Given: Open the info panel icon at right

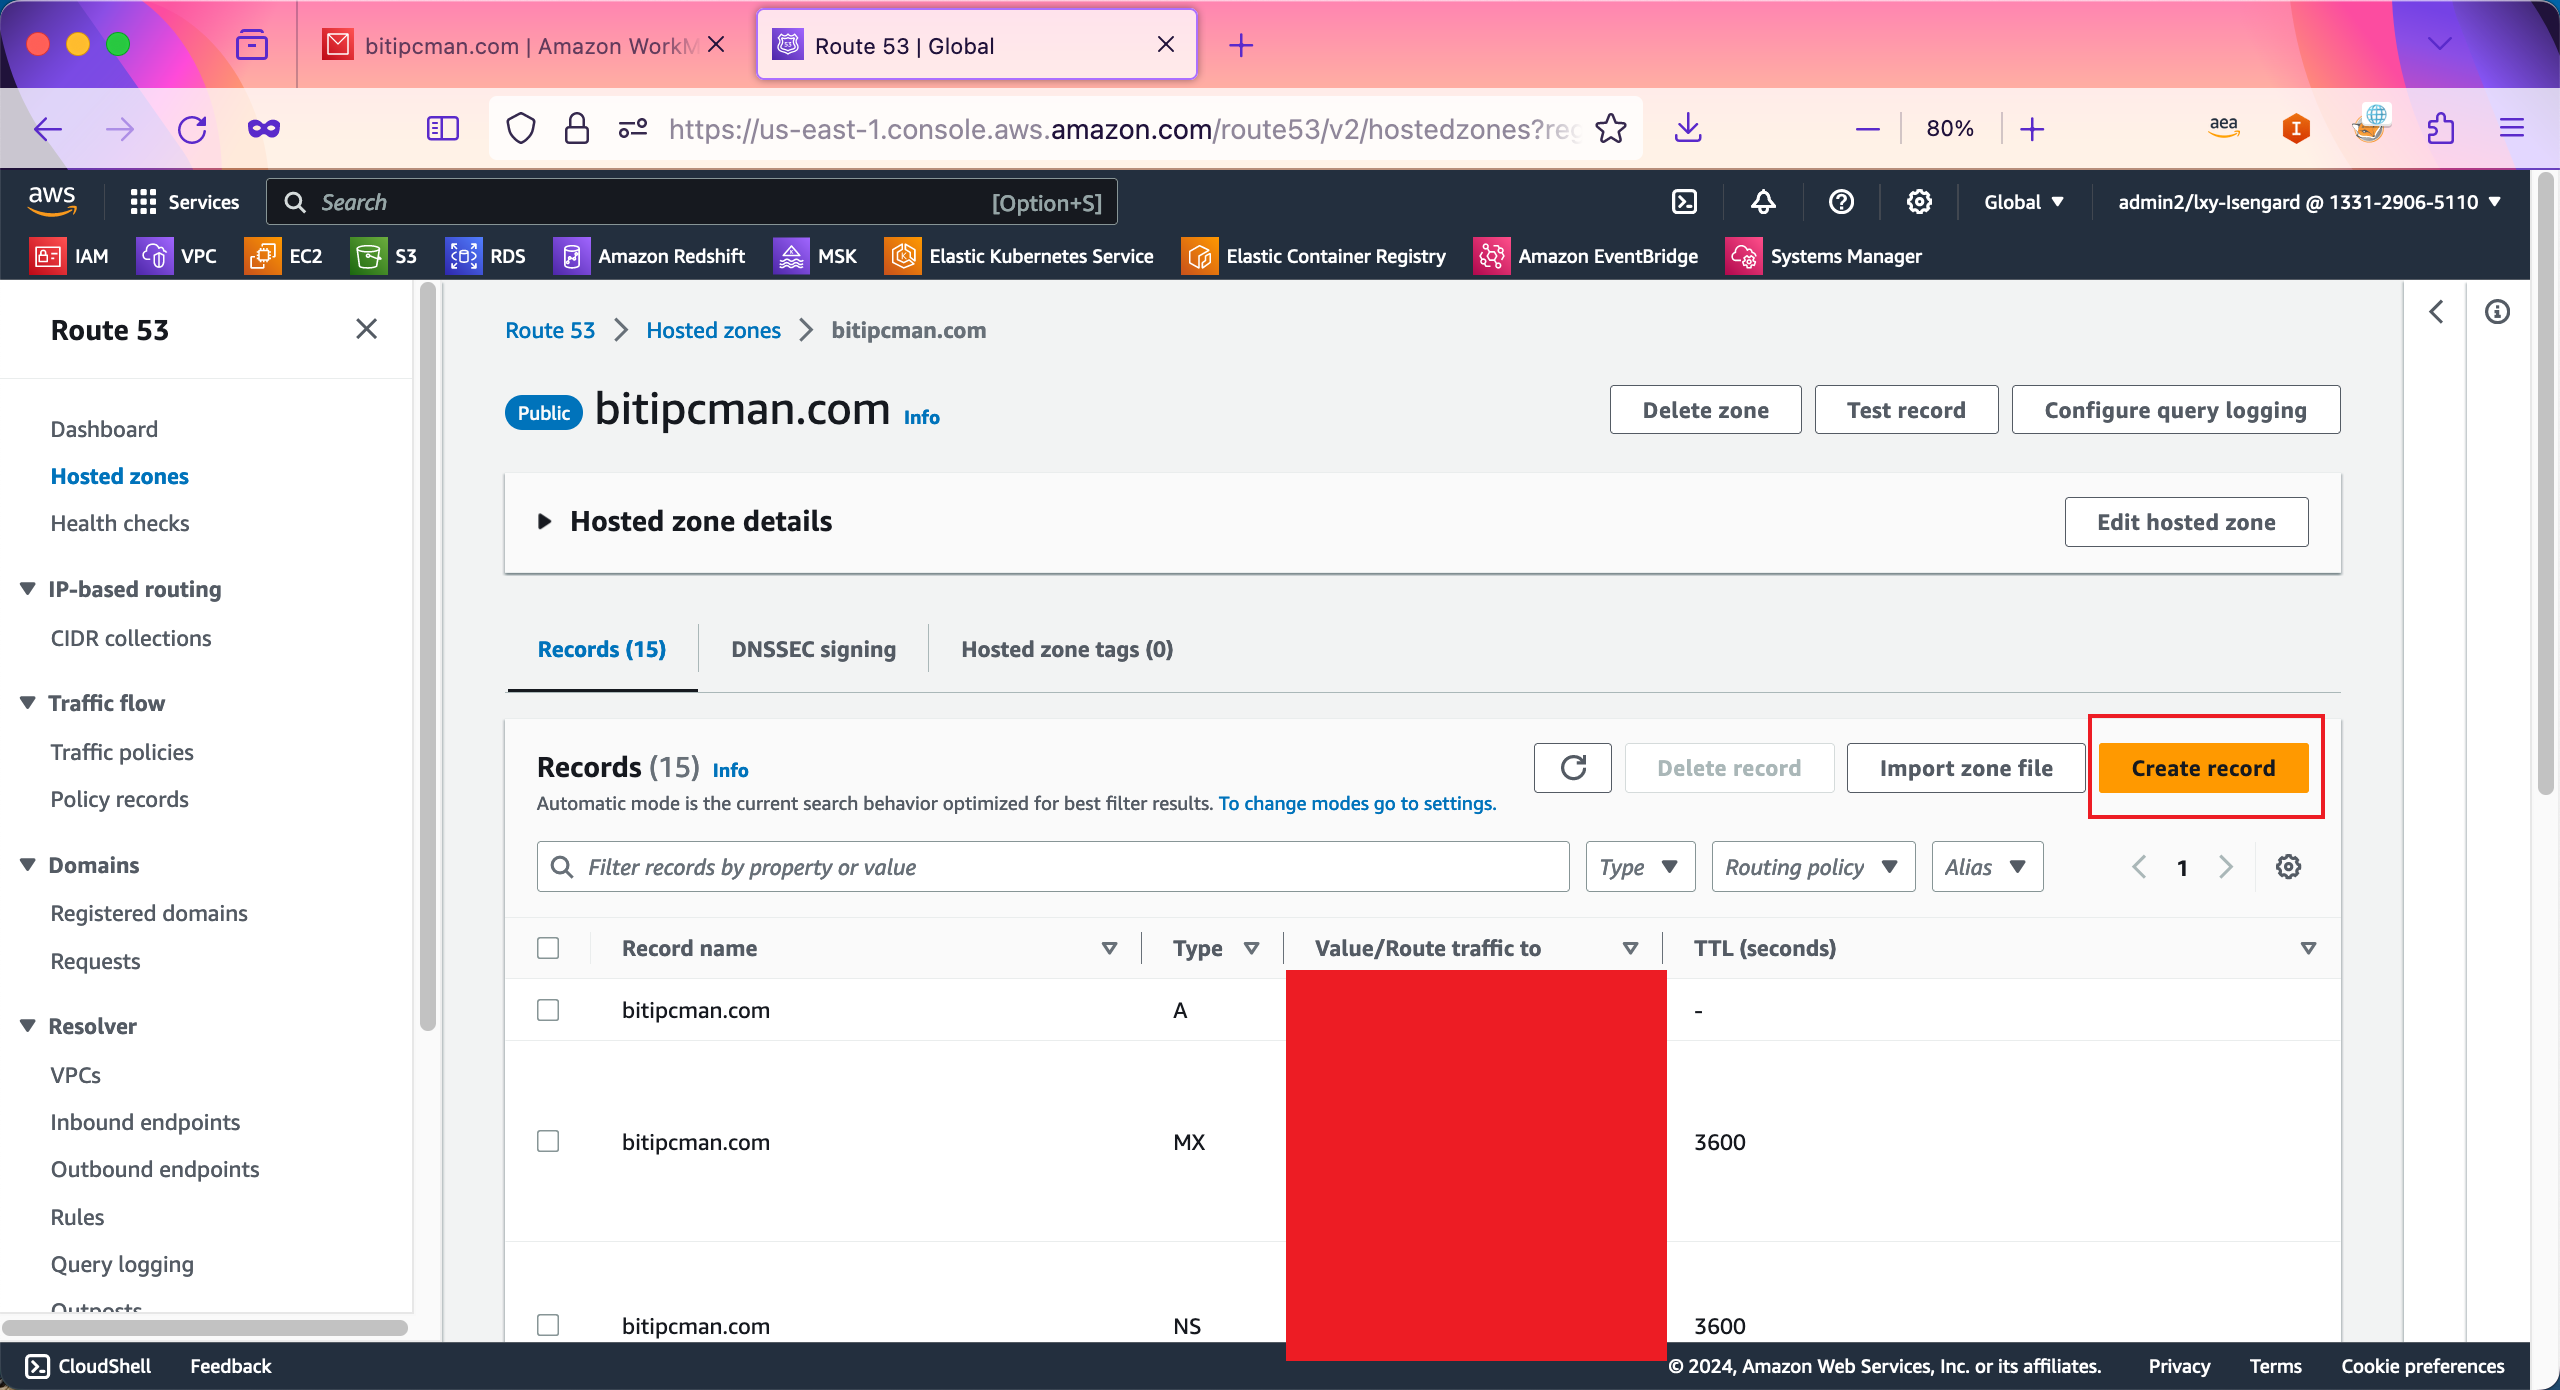Looking at the screenshot, I should click(x=2497, y=312).
